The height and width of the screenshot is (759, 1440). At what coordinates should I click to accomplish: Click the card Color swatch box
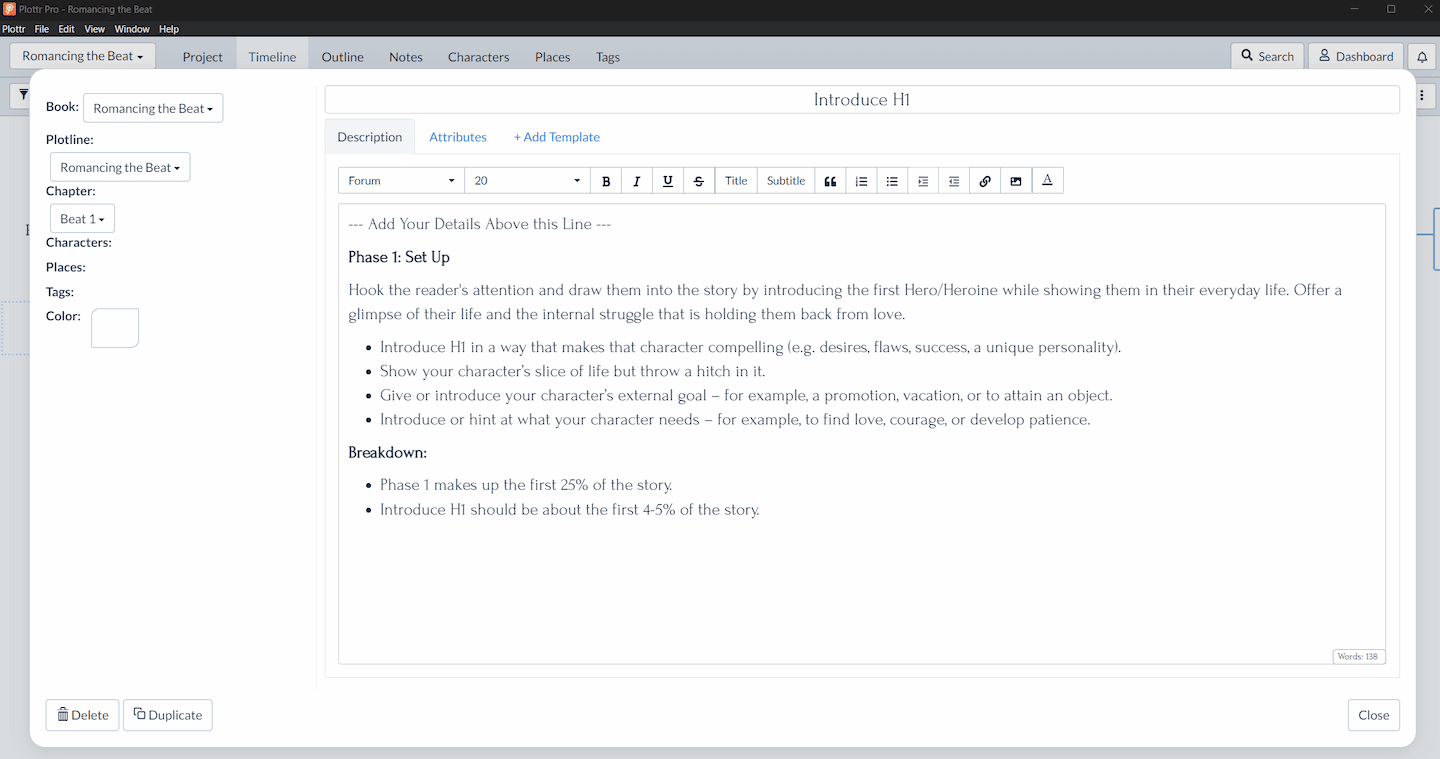(x=115, y=328)
